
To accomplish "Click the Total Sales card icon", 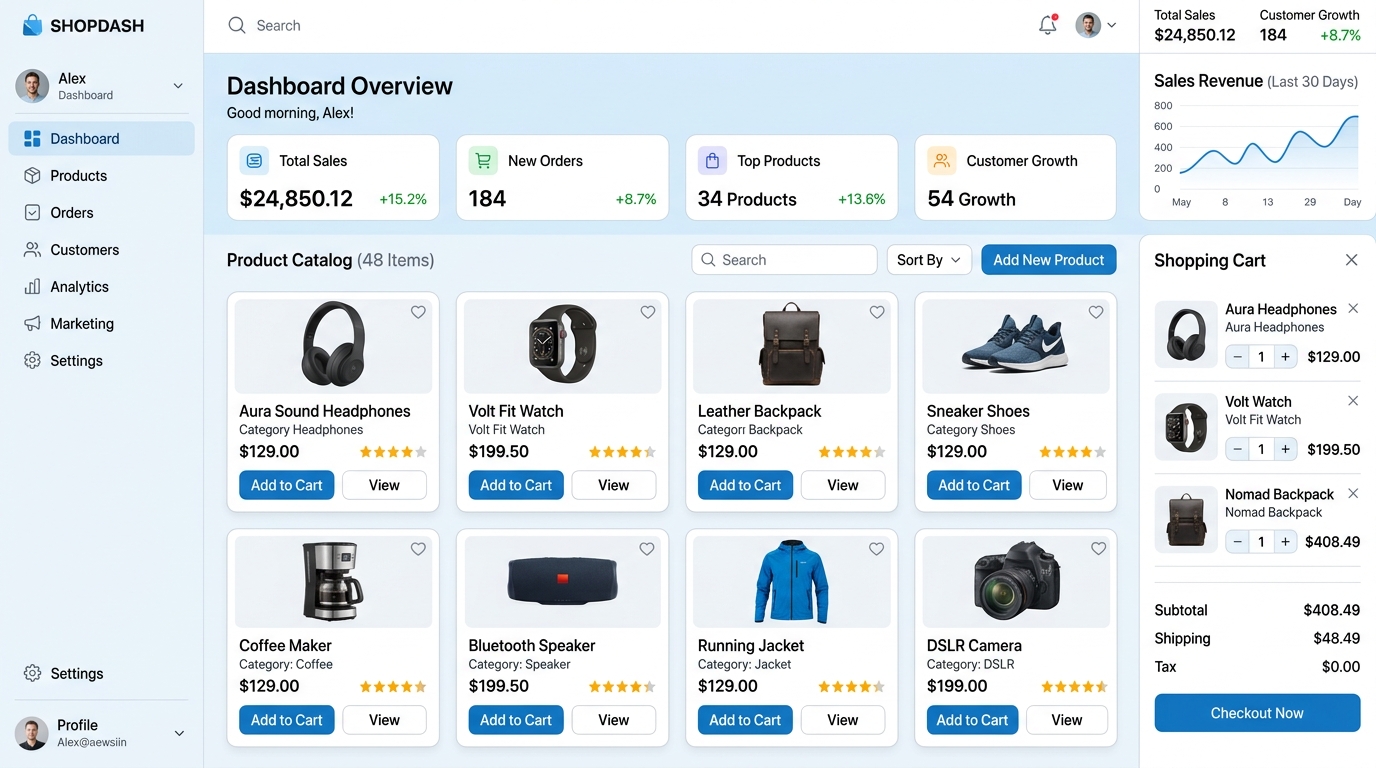I will (x=254, y=160).
